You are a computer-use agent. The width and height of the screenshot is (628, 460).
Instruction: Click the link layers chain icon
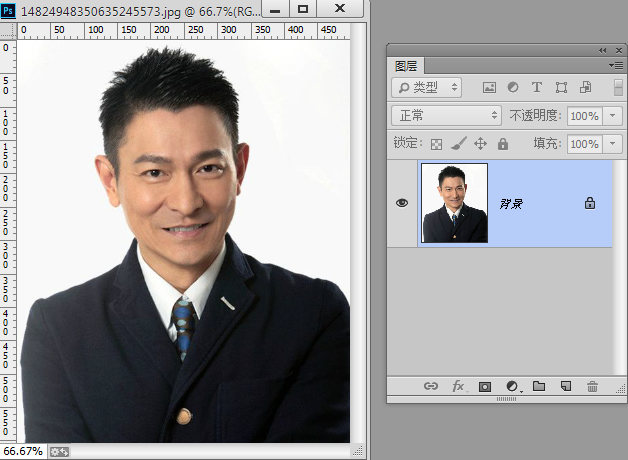tap(431, 386)
